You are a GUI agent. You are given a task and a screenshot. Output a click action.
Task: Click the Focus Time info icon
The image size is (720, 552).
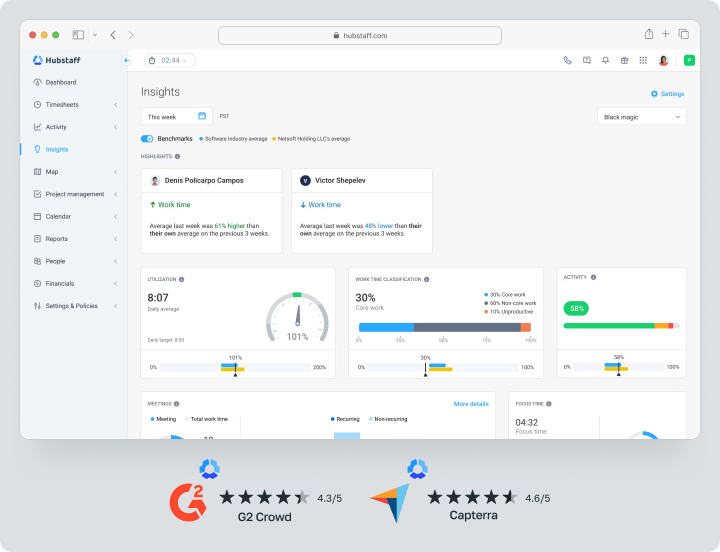(549, 404)
